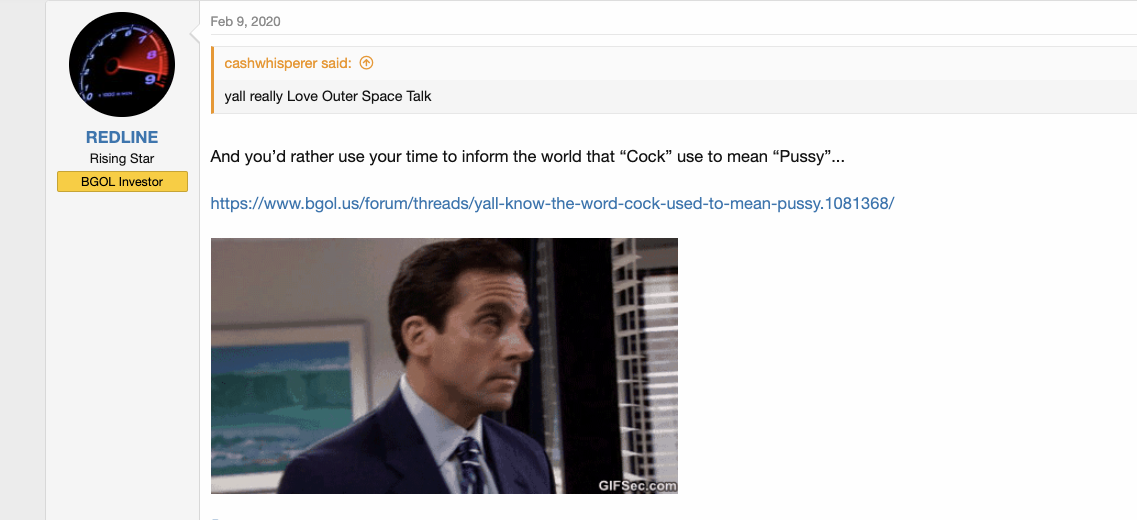The width and height of the screenshot is (1137, 520).
Task: Click the quote header row background
Action: coord(674,63)
